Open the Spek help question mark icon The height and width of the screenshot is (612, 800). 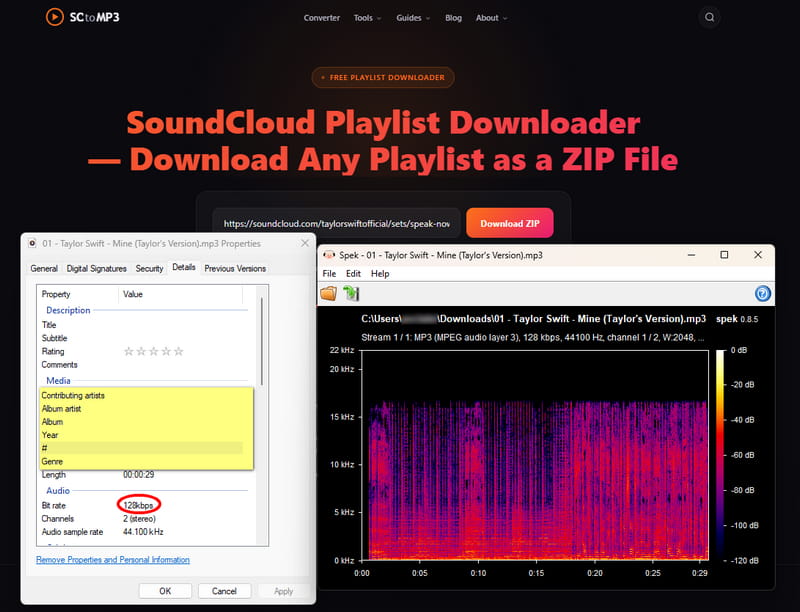pos(762,294)
